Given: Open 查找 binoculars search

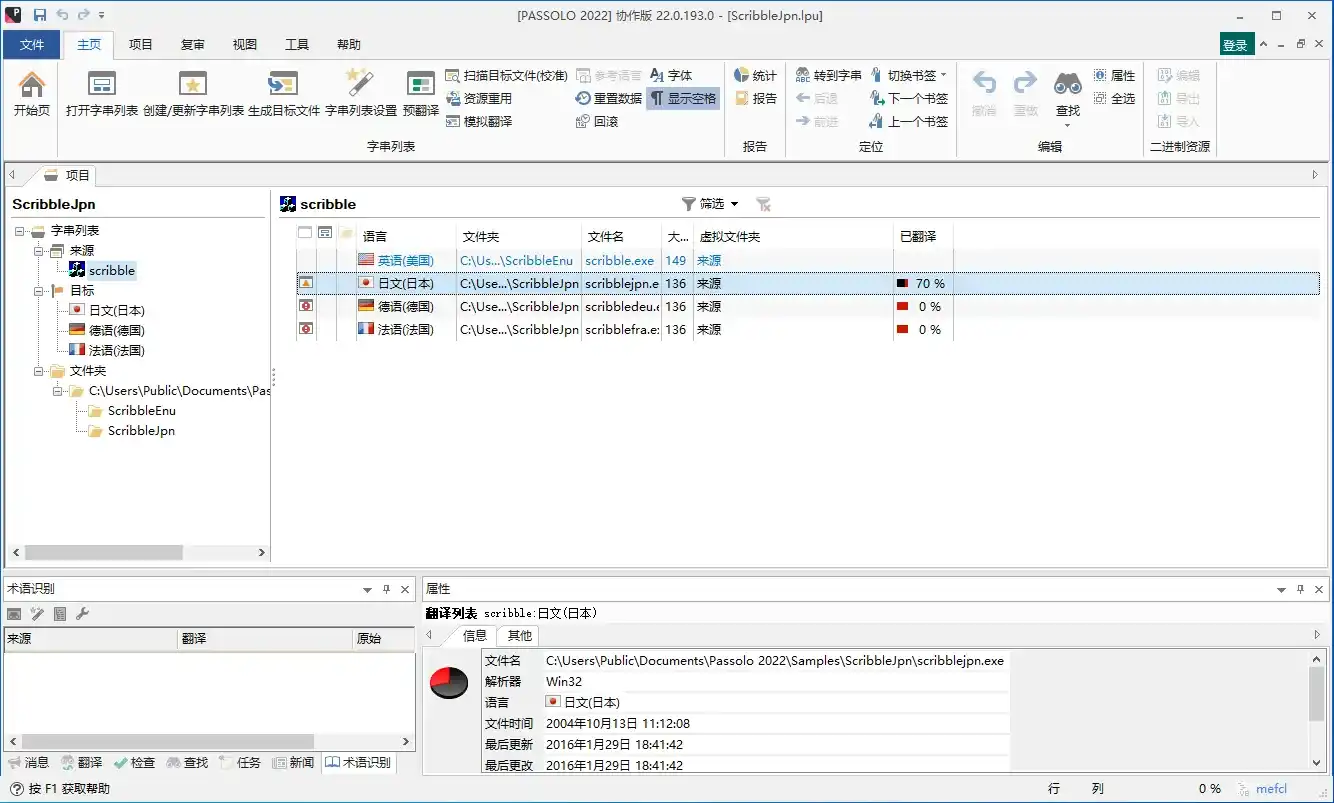Looking at the screenshot, I should coord(1067,96).
